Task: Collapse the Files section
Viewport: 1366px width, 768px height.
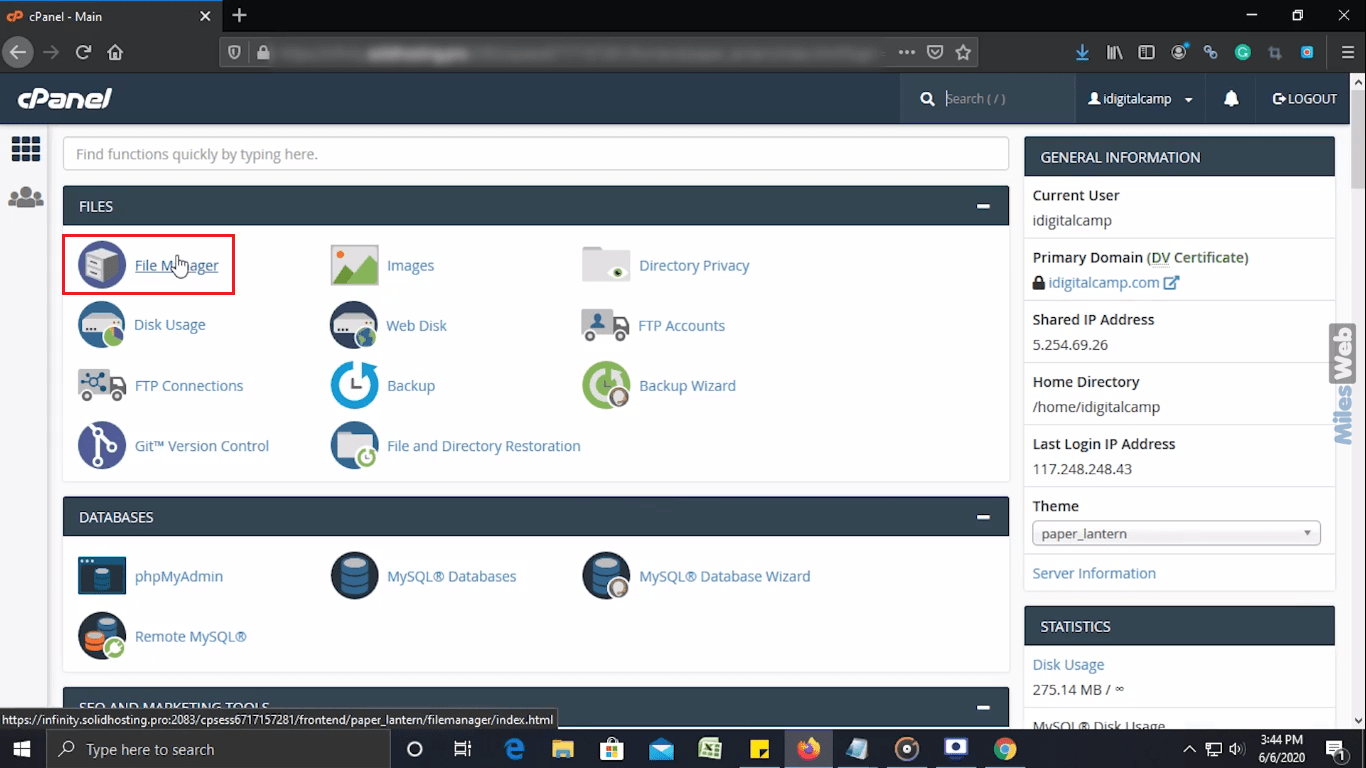Action: coord(984,206)
